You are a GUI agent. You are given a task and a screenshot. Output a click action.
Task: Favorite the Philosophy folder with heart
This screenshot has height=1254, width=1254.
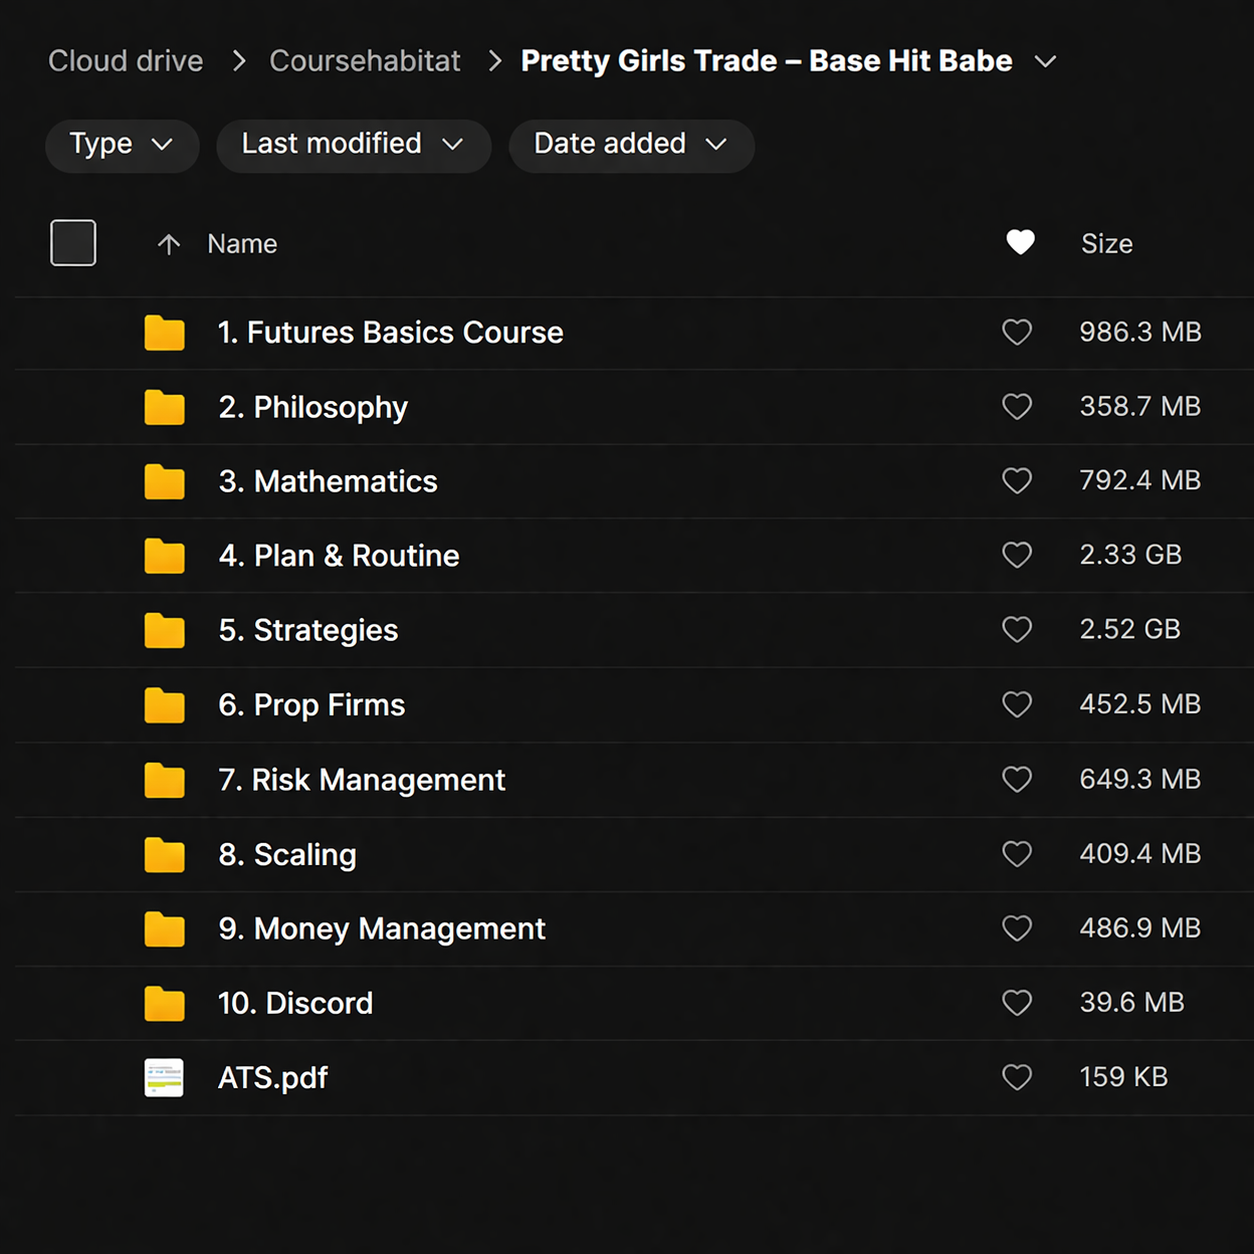click(x=1017, y=407)
